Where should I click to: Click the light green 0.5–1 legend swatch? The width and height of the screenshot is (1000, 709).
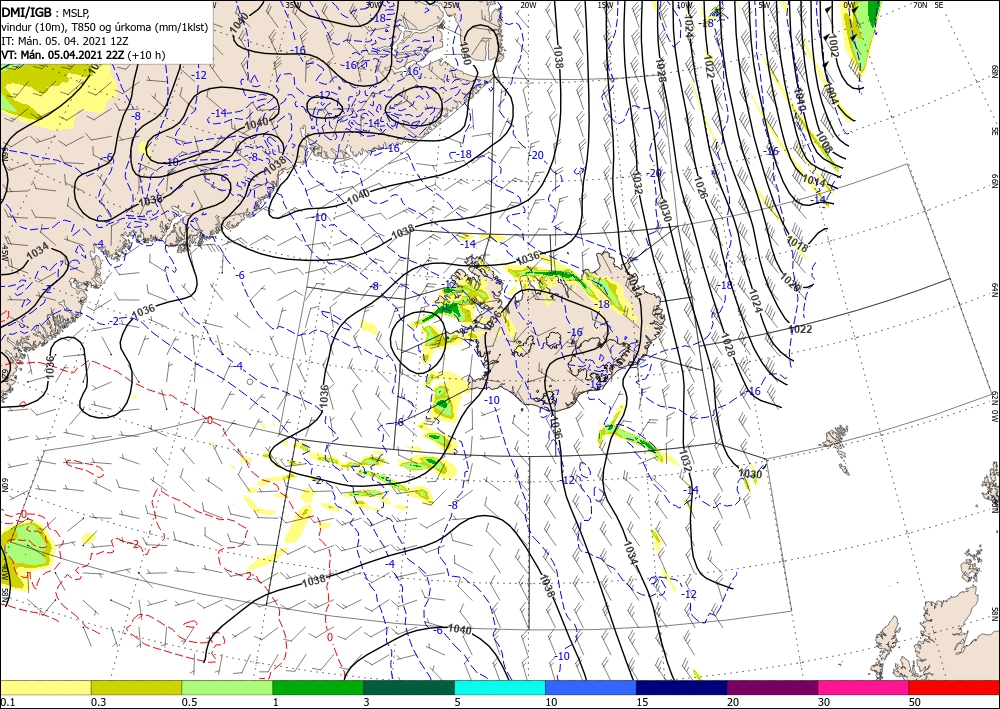227,687
